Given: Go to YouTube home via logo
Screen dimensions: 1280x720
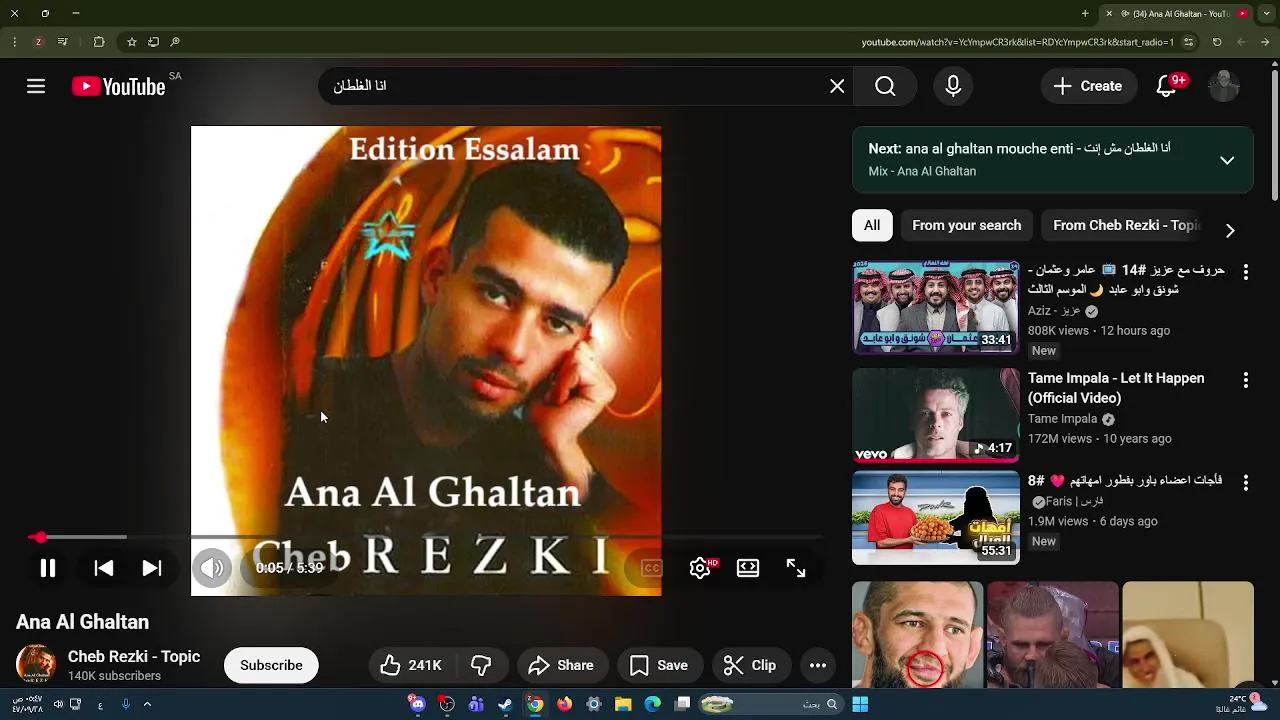Looking at the screenshot, I should click(x=119, y=87).
